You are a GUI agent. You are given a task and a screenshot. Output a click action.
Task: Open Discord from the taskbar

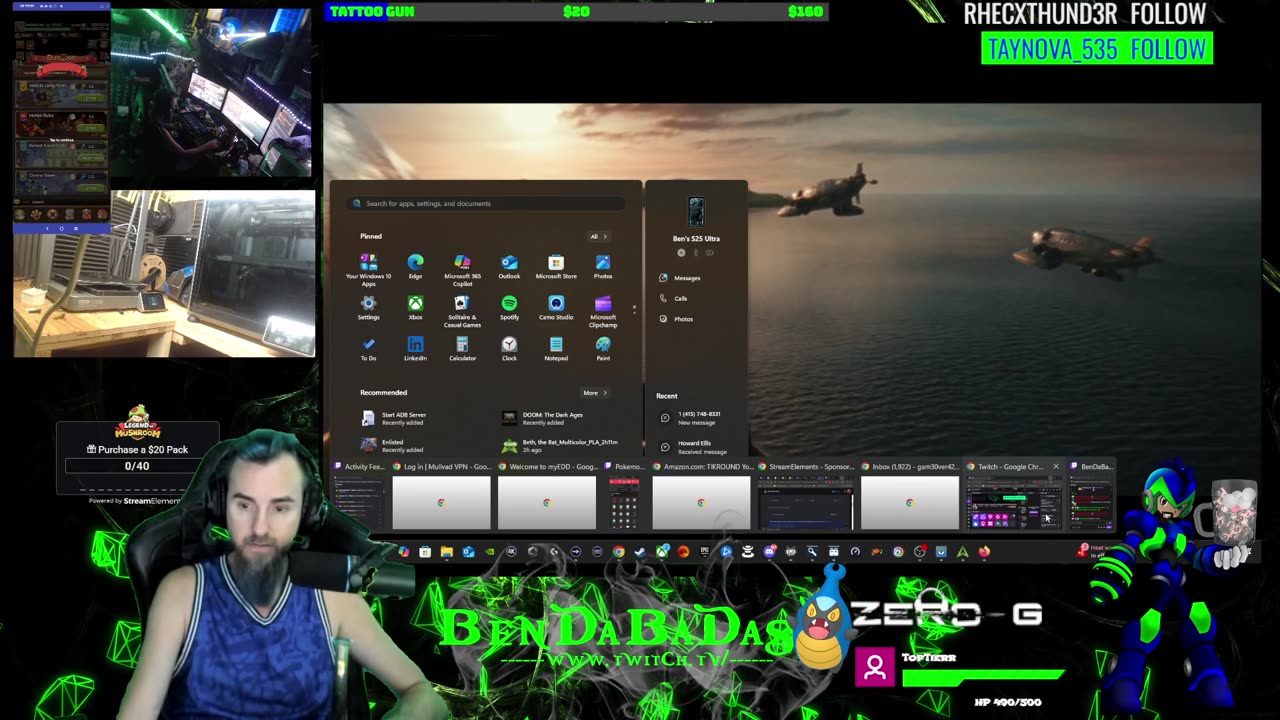pos(770,551)
